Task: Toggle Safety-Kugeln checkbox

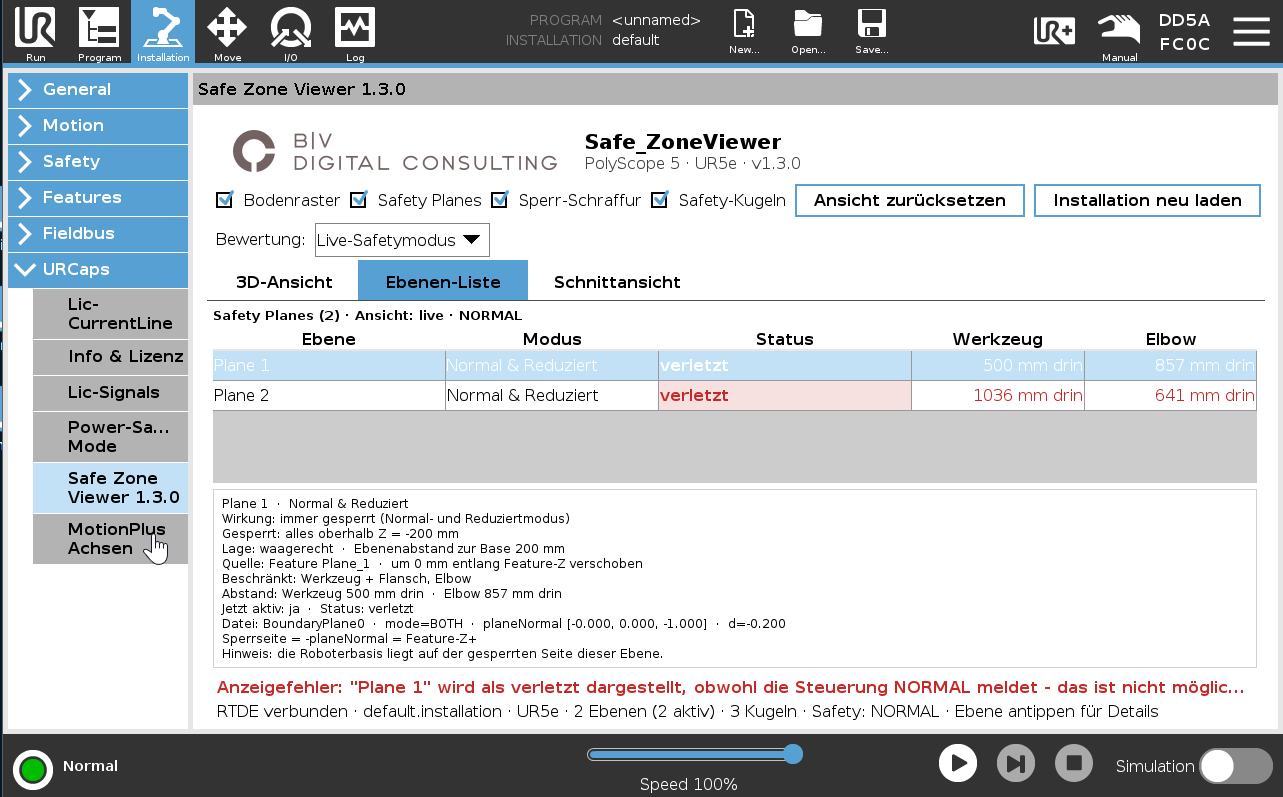Action: tap(660, 200)
